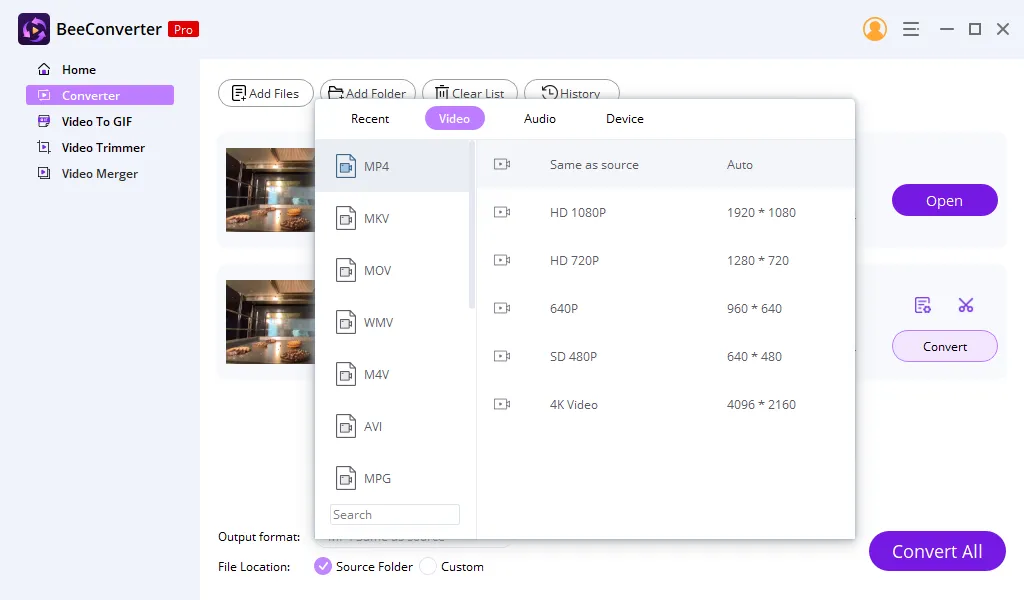Viewport: 1024px width, 600px height.
Task: Click the Video Merger sidebar icon
Action: coord(44,173)
